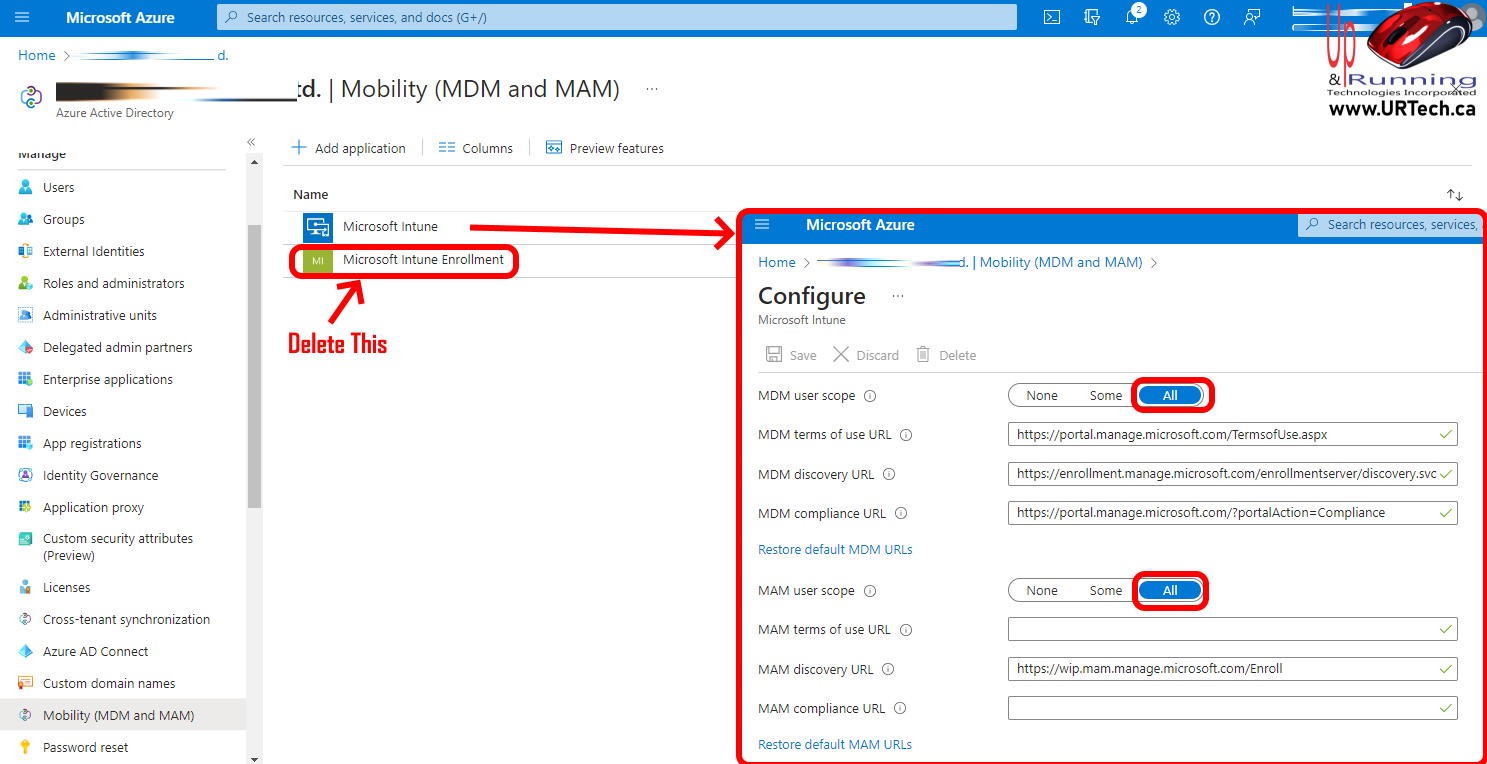Open the hamburger portal menu
The width and height of the screenshot is (1487, 764).
22,17
